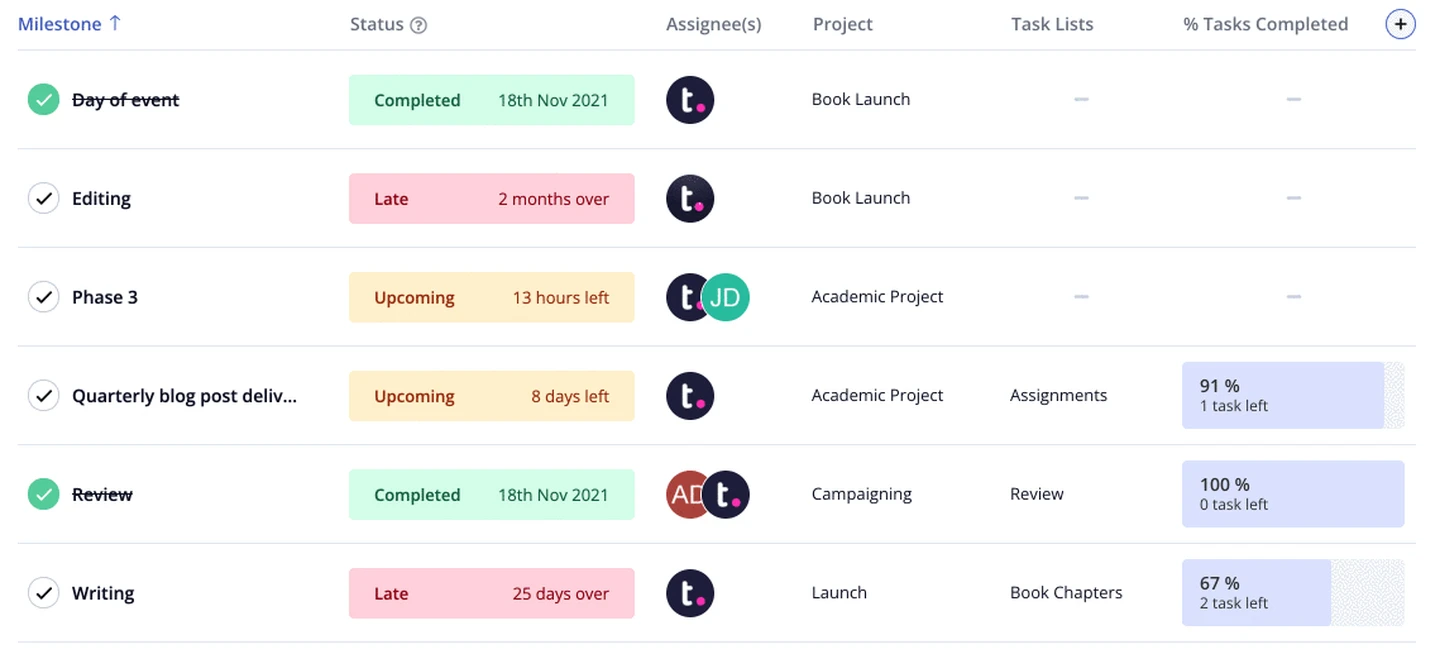The width and height of the screenshot is (1440, 654).
Task: Click the add column plus icon
Action: [1400, 24]
